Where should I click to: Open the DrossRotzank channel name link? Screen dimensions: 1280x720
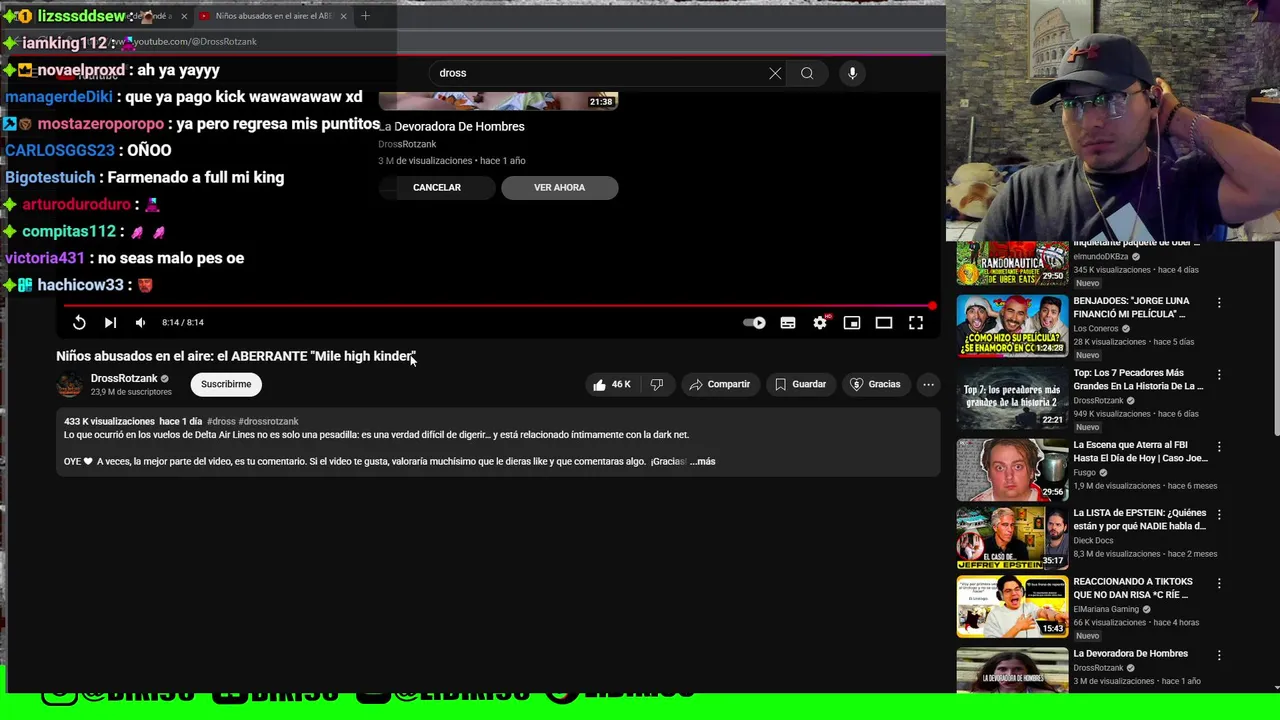click(x=124, y=378)
